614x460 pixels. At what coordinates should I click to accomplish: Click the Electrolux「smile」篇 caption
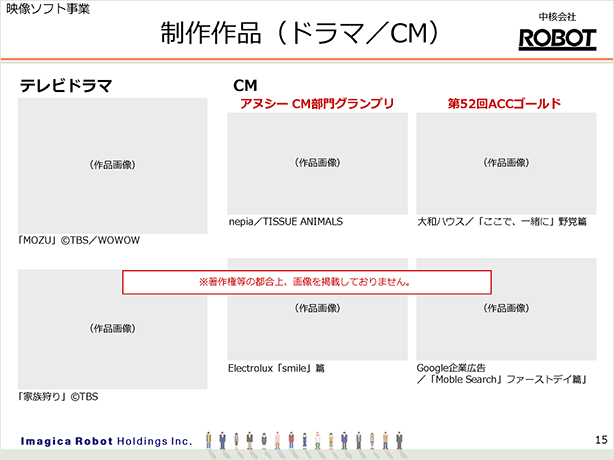276,368
